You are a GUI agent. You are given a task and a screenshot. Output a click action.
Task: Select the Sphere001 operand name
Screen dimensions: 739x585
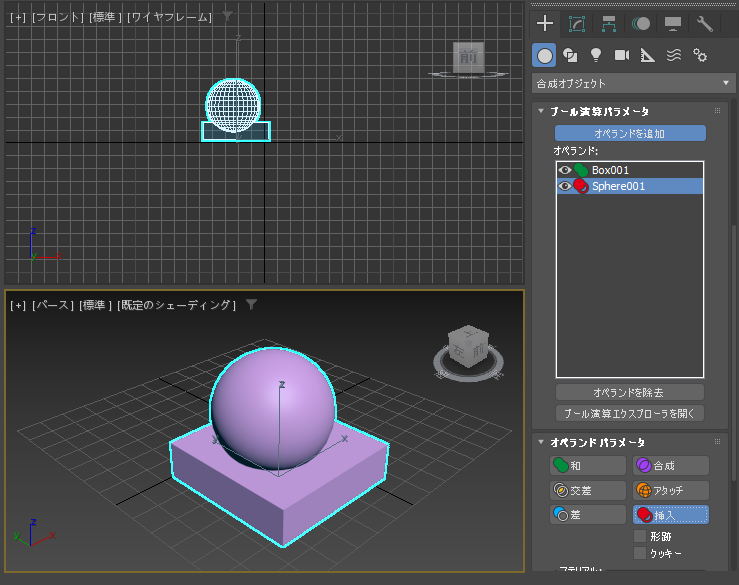pos(618,186)
